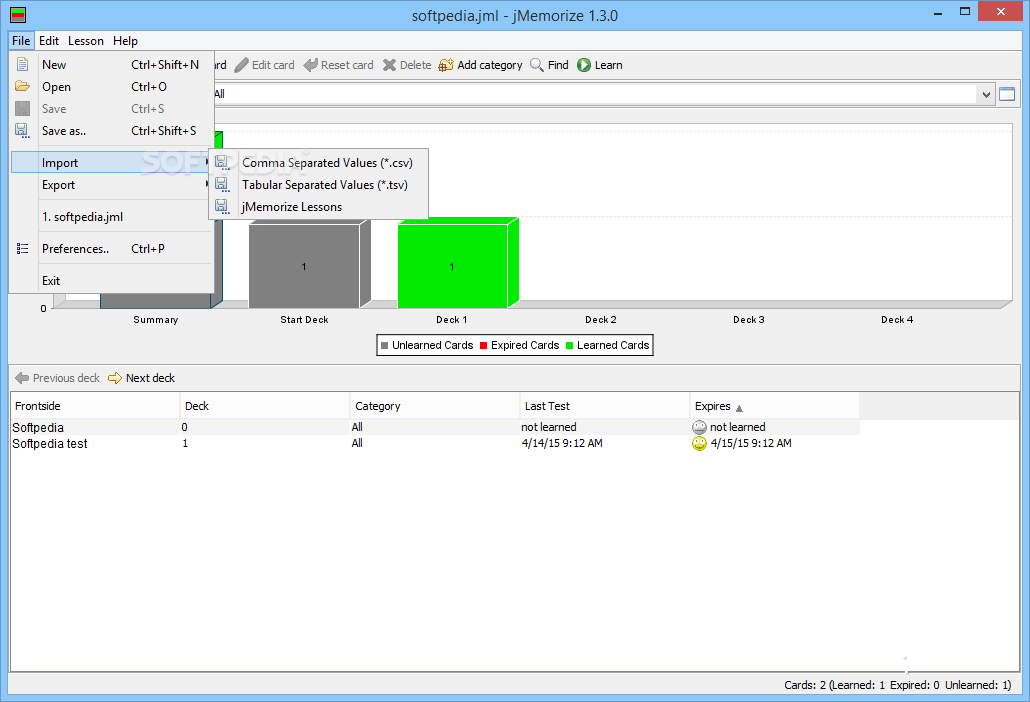Import jMemorize Lessons
The image size is (1030, 702).
point(319,207)
